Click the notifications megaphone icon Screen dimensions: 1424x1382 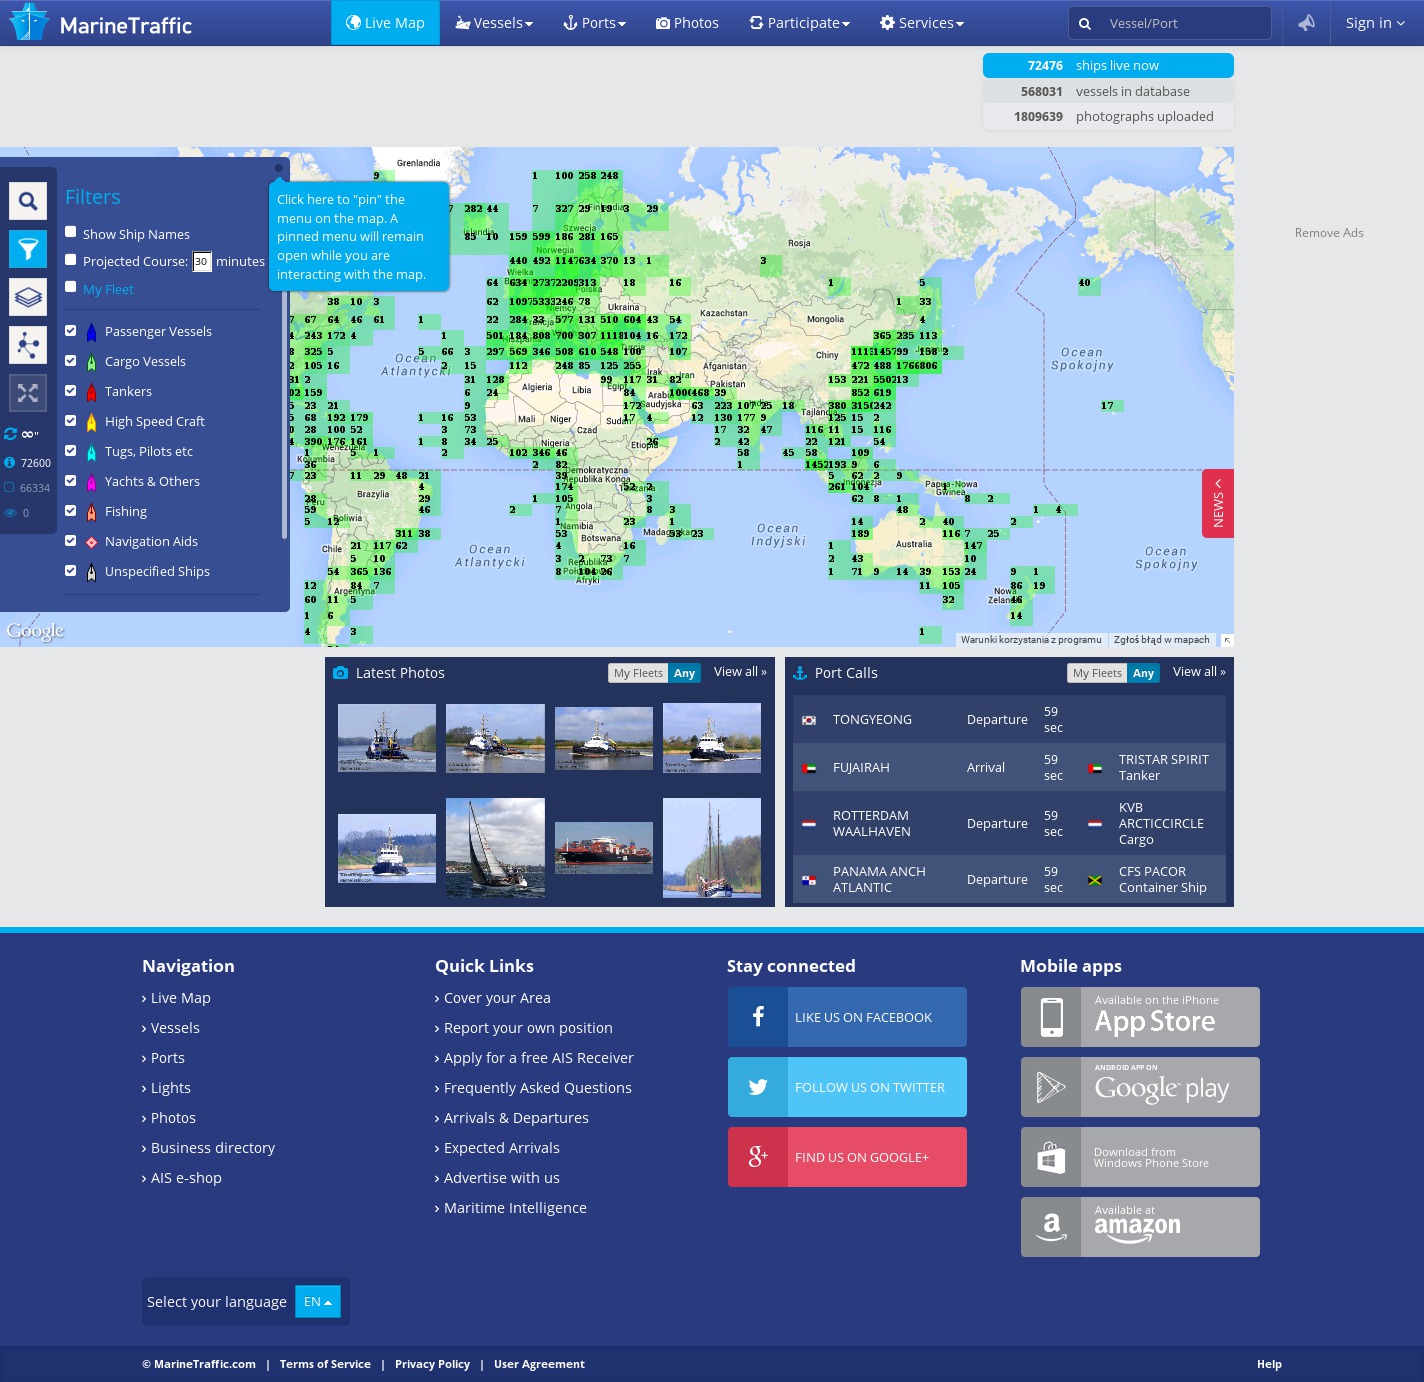pos(1306,23)
